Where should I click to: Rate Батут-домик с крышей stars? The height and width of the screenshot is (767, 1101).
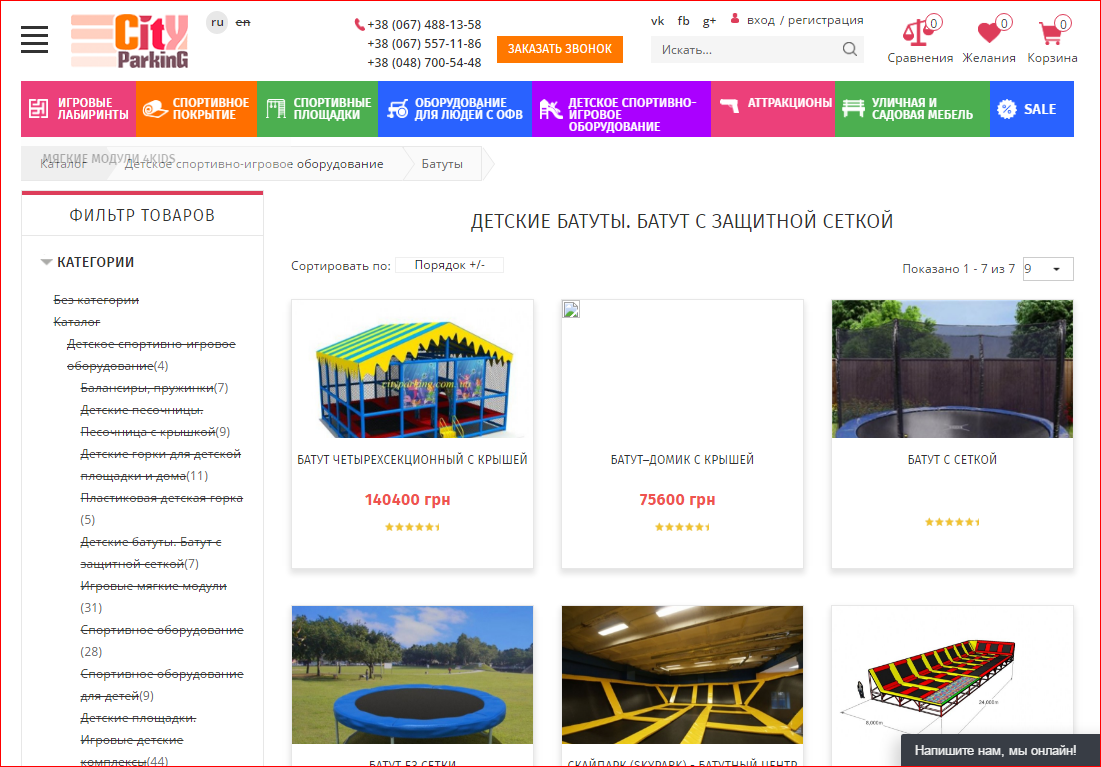pyautogui.click(x=682, y=527)
